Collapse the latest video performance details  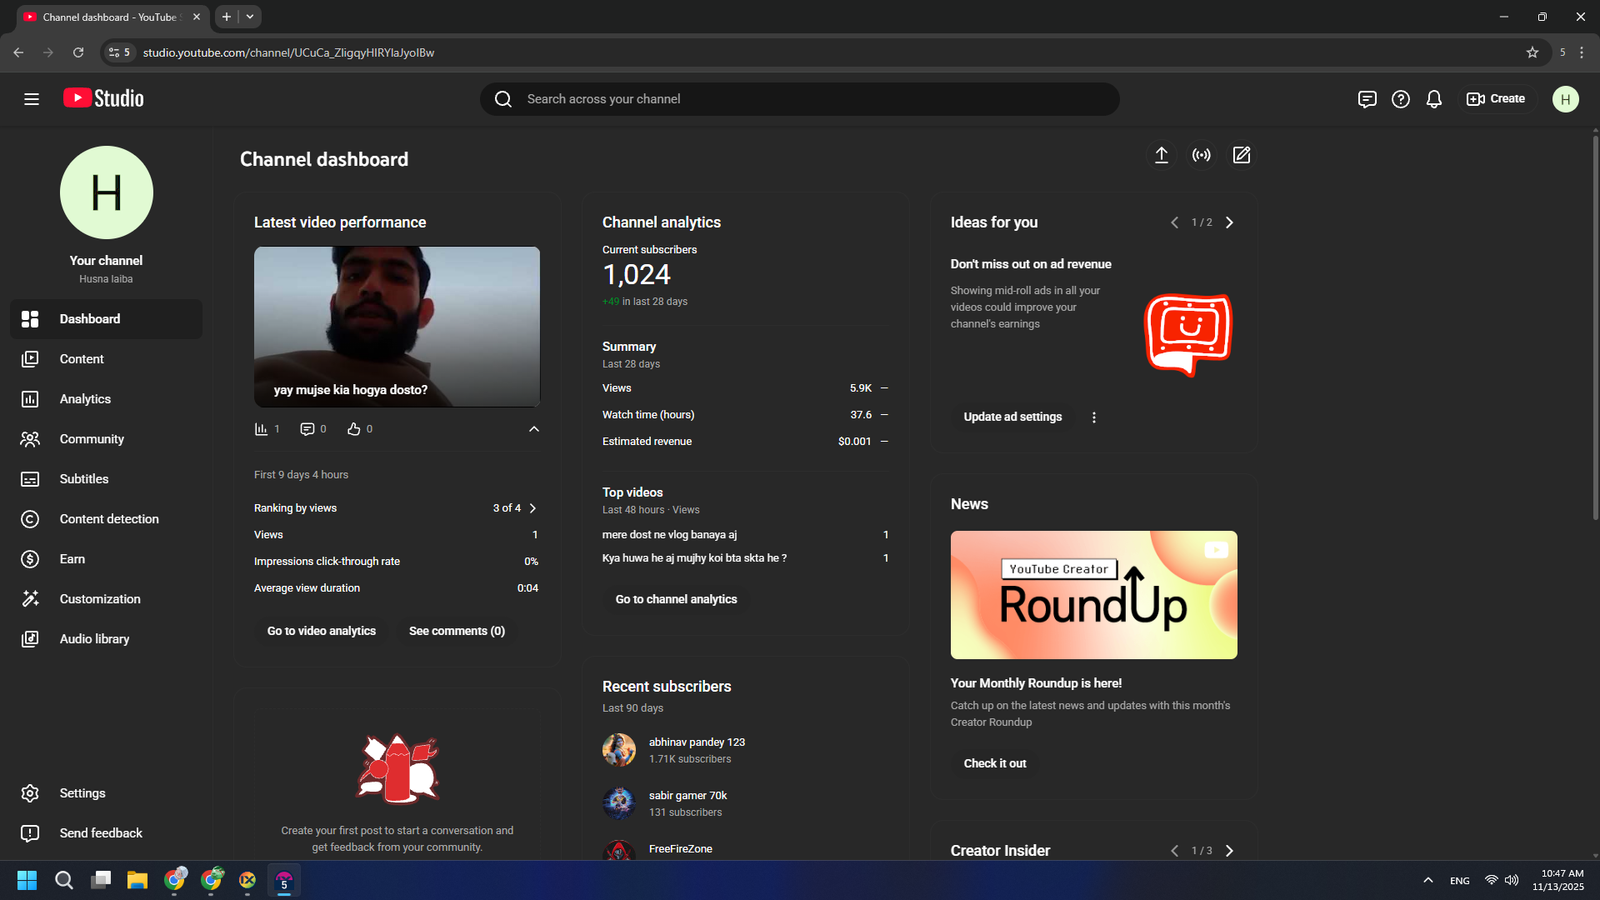534,429
